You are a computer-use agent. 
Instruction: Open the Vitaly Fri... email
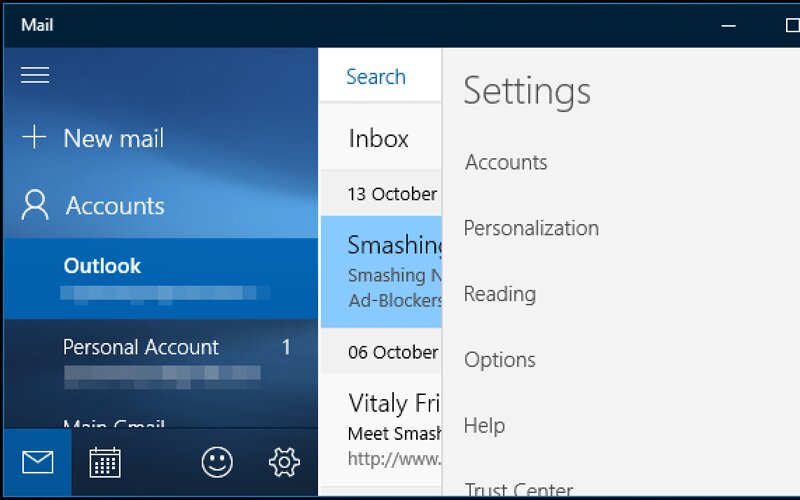[381, 430]
